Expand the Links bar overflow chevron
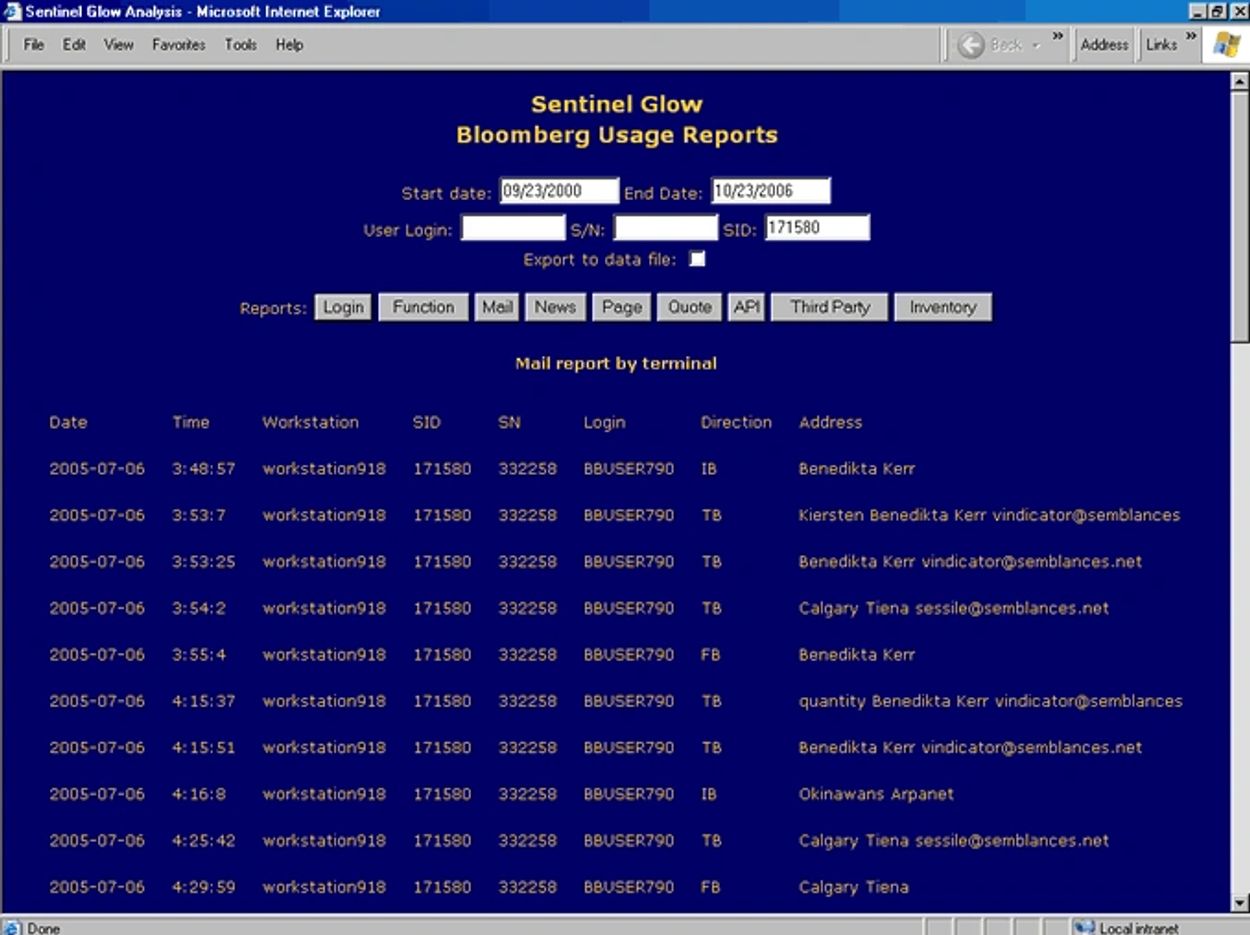The width and height of the screenshot is (1250, 935). (1191, 38)
